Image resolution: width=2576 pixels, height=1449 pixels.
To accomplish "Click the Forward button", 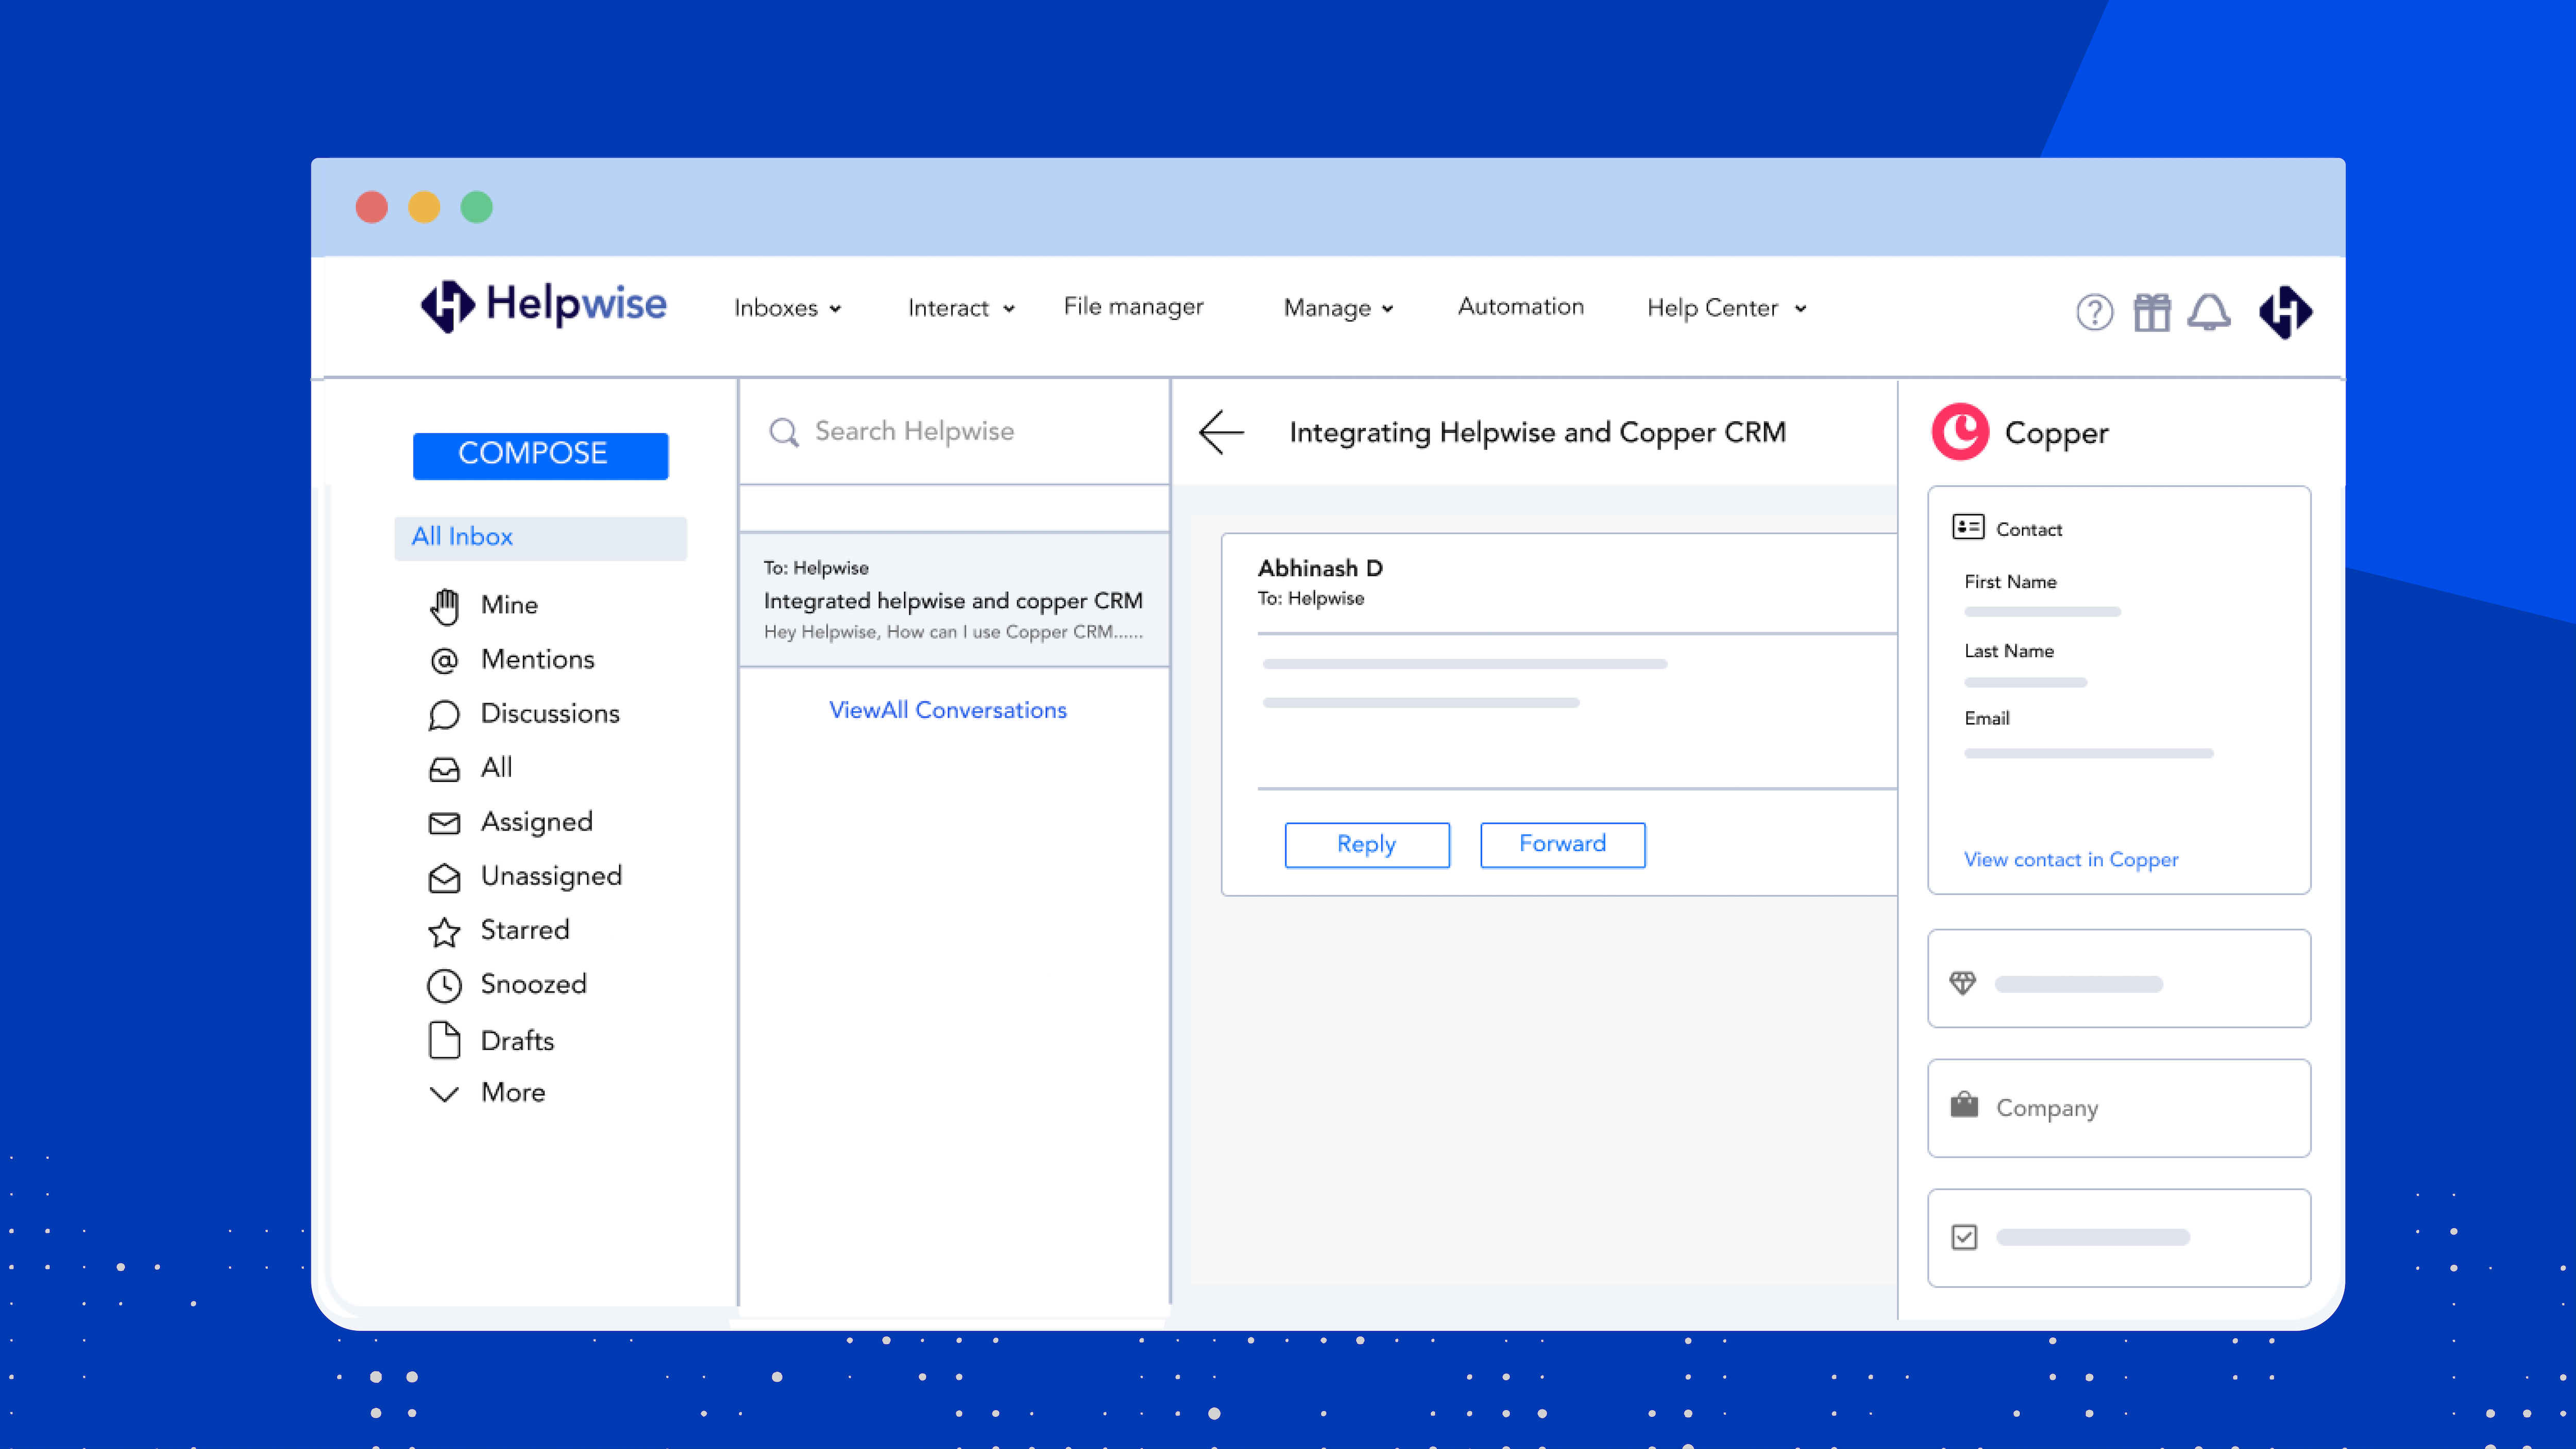I will point(1563,845).
